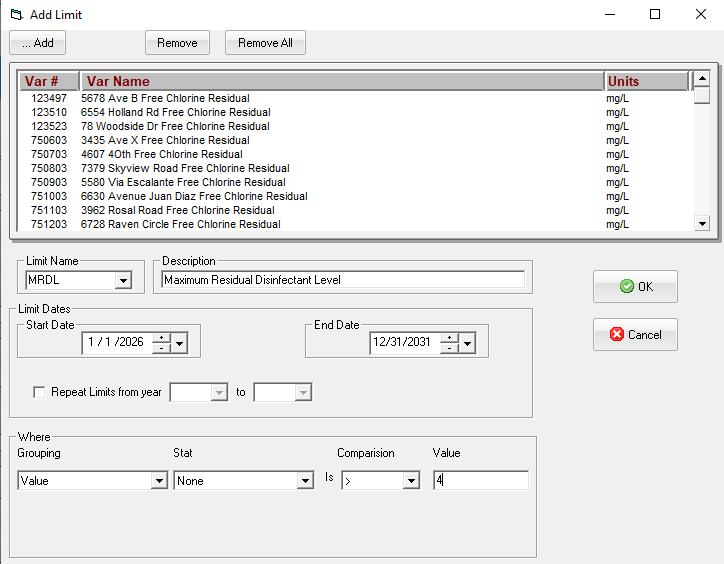Screen dimensions: 724x564
Task: Expand the Grouping dropdown
Action: tap(158, 481)
